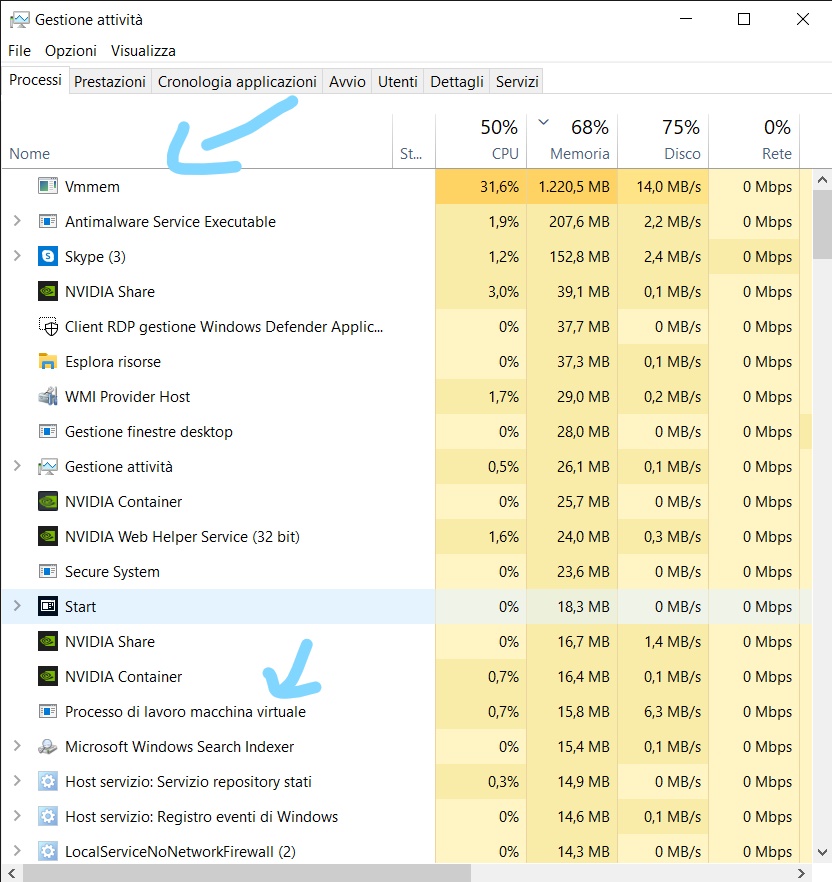Viewport: 832px width, 882px height.
Task: Click the NVIDIA Web Helper Service icon
Action: point(48,536)
